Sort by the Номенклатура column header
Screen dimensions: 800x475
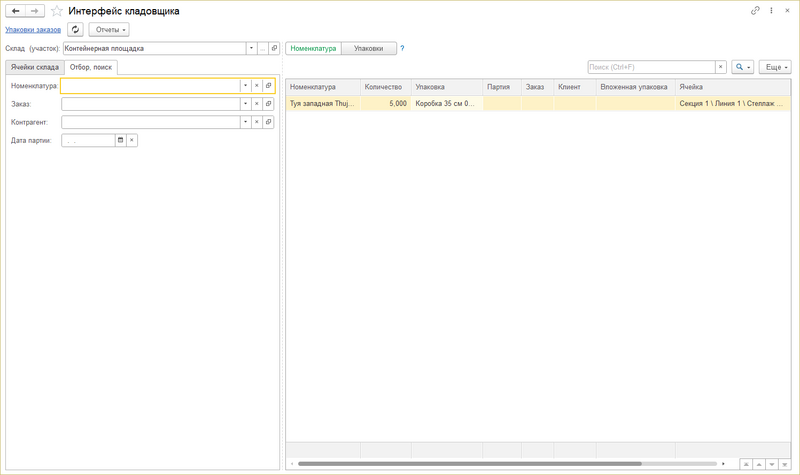323,87
